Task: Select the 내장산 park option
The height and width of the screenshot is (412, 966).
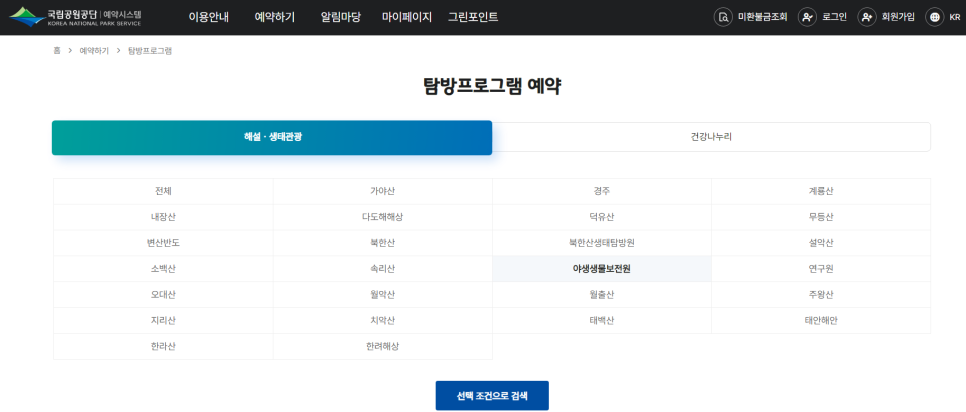Action: (163, 217)
